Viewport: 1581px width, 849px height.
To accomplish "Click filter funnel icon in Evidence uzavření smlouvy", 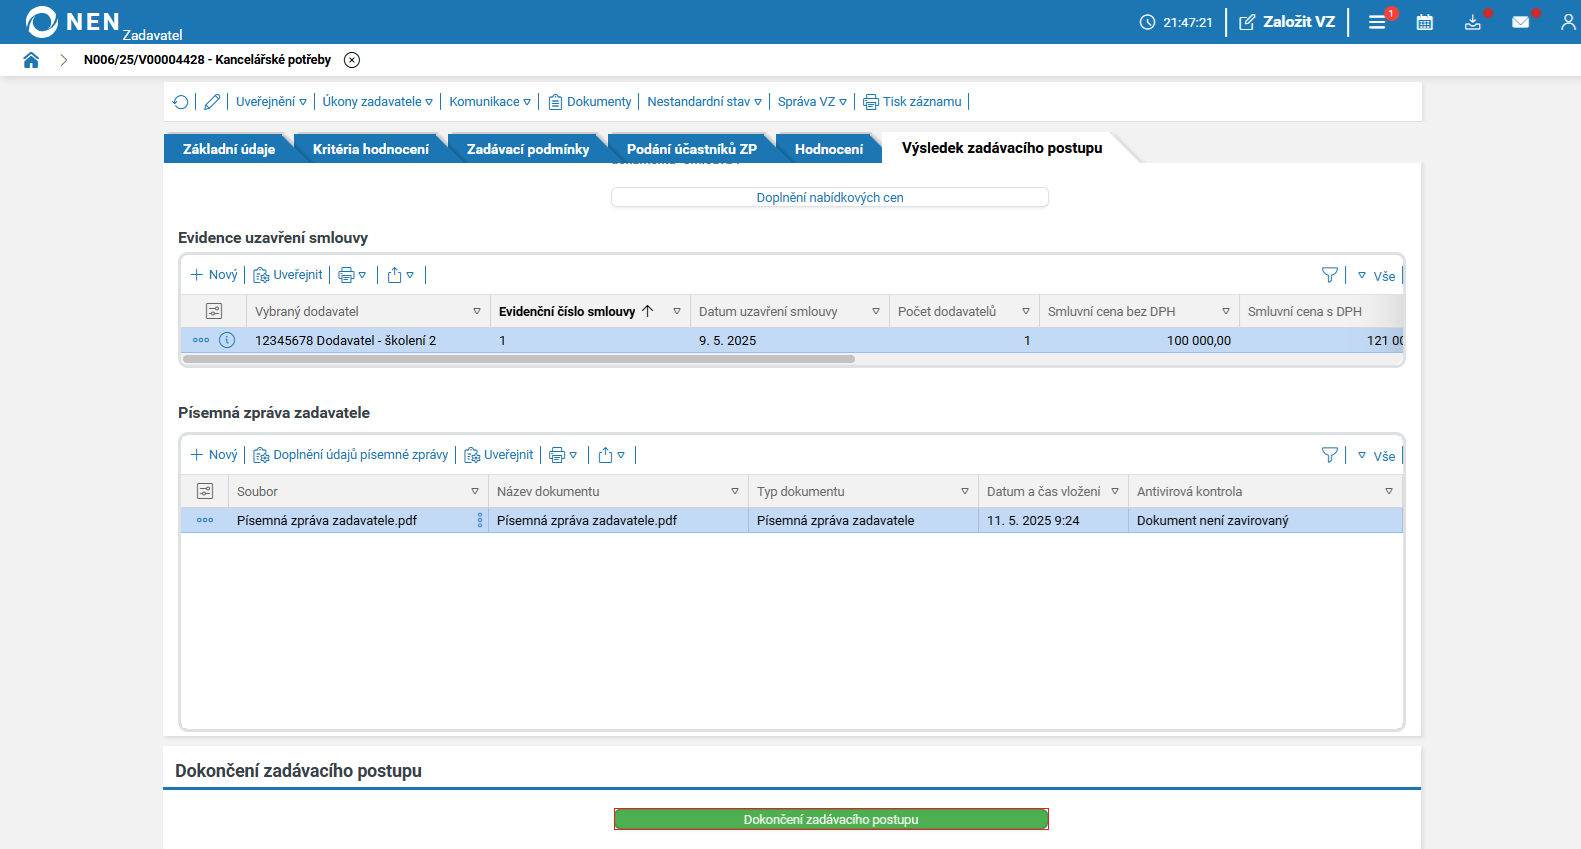I will 1329,275.
